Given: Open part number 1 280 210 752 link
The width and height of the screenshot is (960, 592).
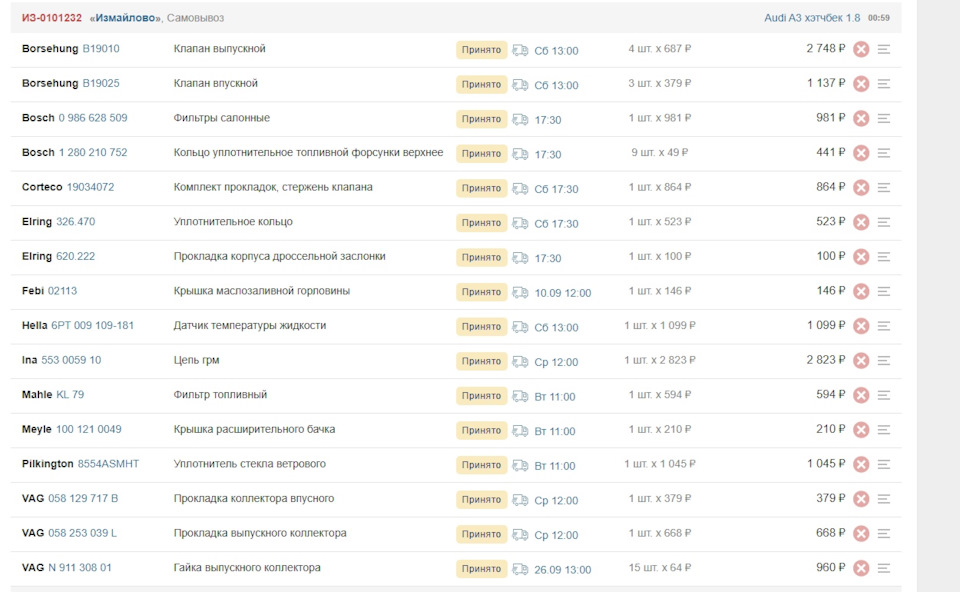Looking at the screenshot, I should [x=92, y=153].
